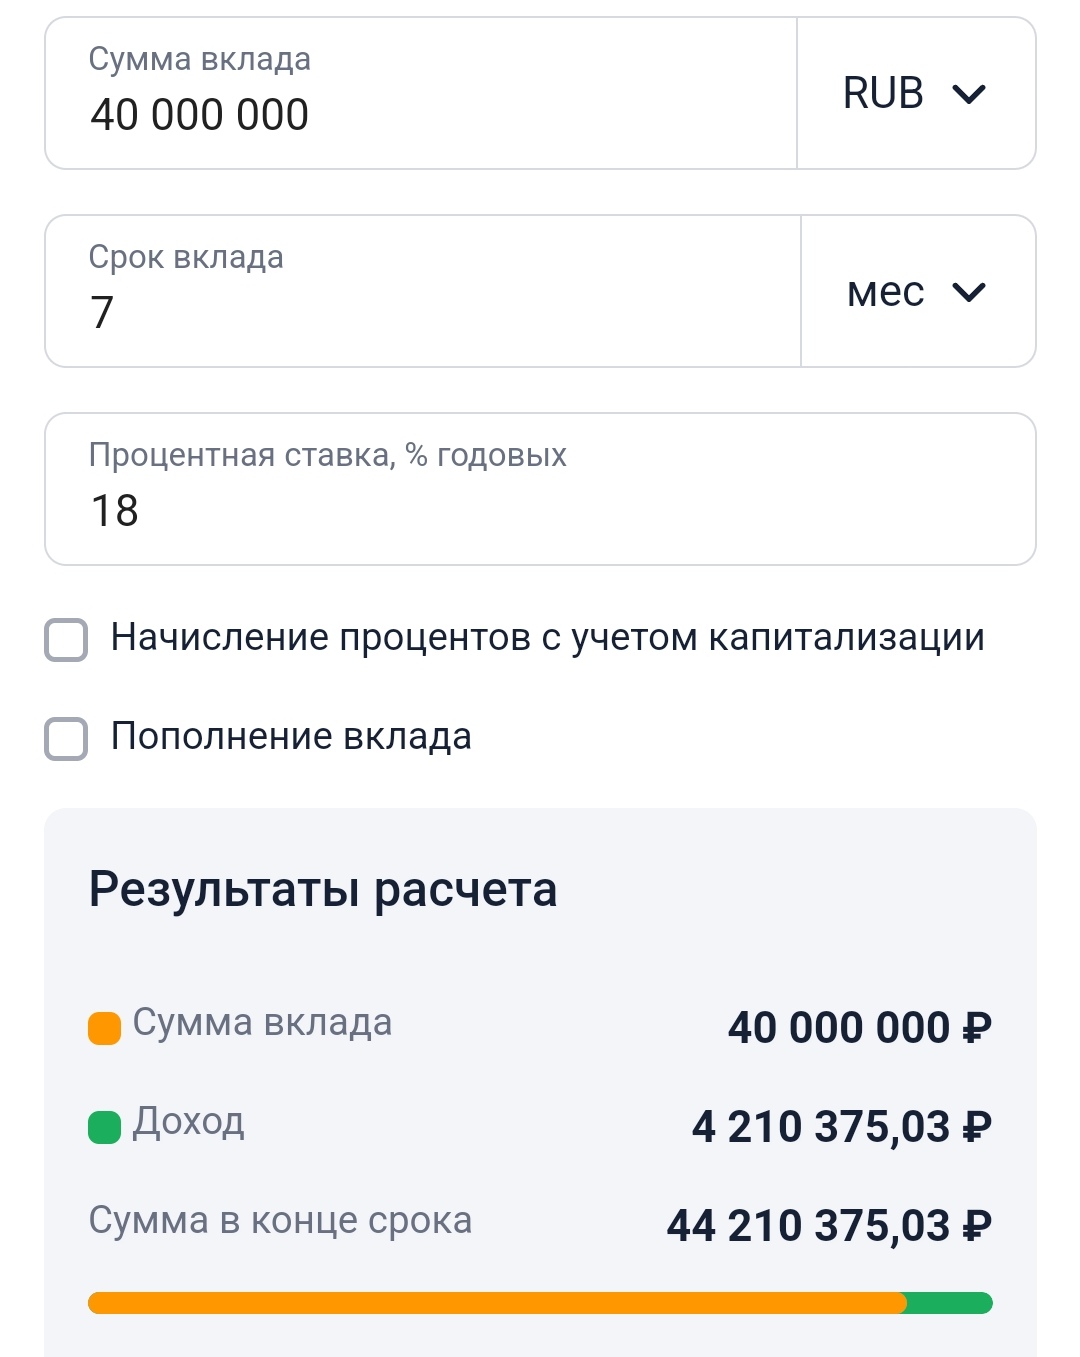Click the orange segment of the result bar

[x=496, y=1303]
